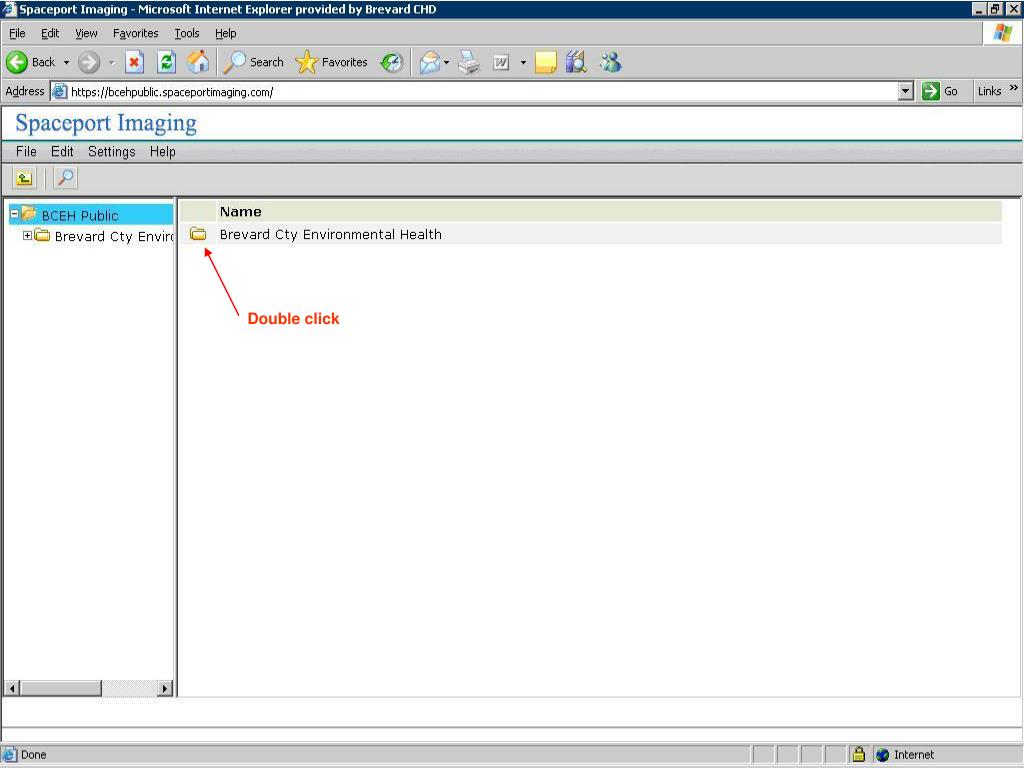
Task: Launch the Messenger people icon
Action: [x=611, y=63]
